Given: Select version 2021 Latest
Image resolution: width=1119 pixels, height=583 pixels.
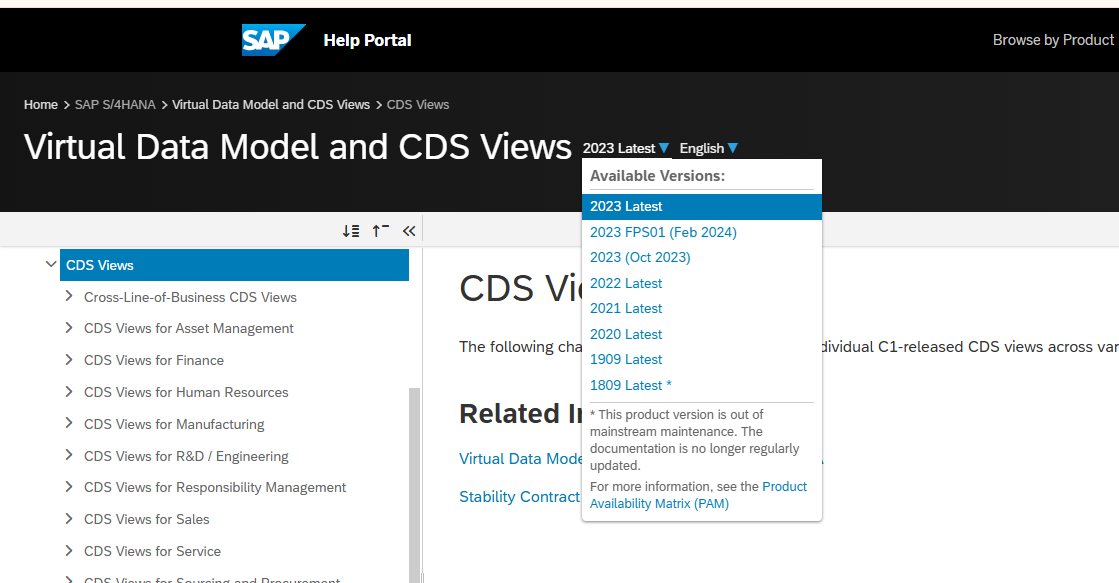Looking at the screenshot, I should coord(626,308).
